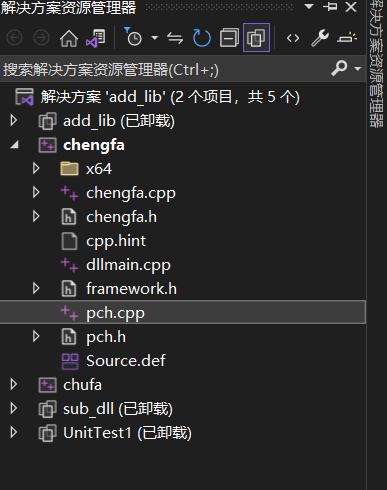This screenshot has width=387, height=490.
Task: Expand the unloaded UnitTest1 project
Action: tap(14, 433)
